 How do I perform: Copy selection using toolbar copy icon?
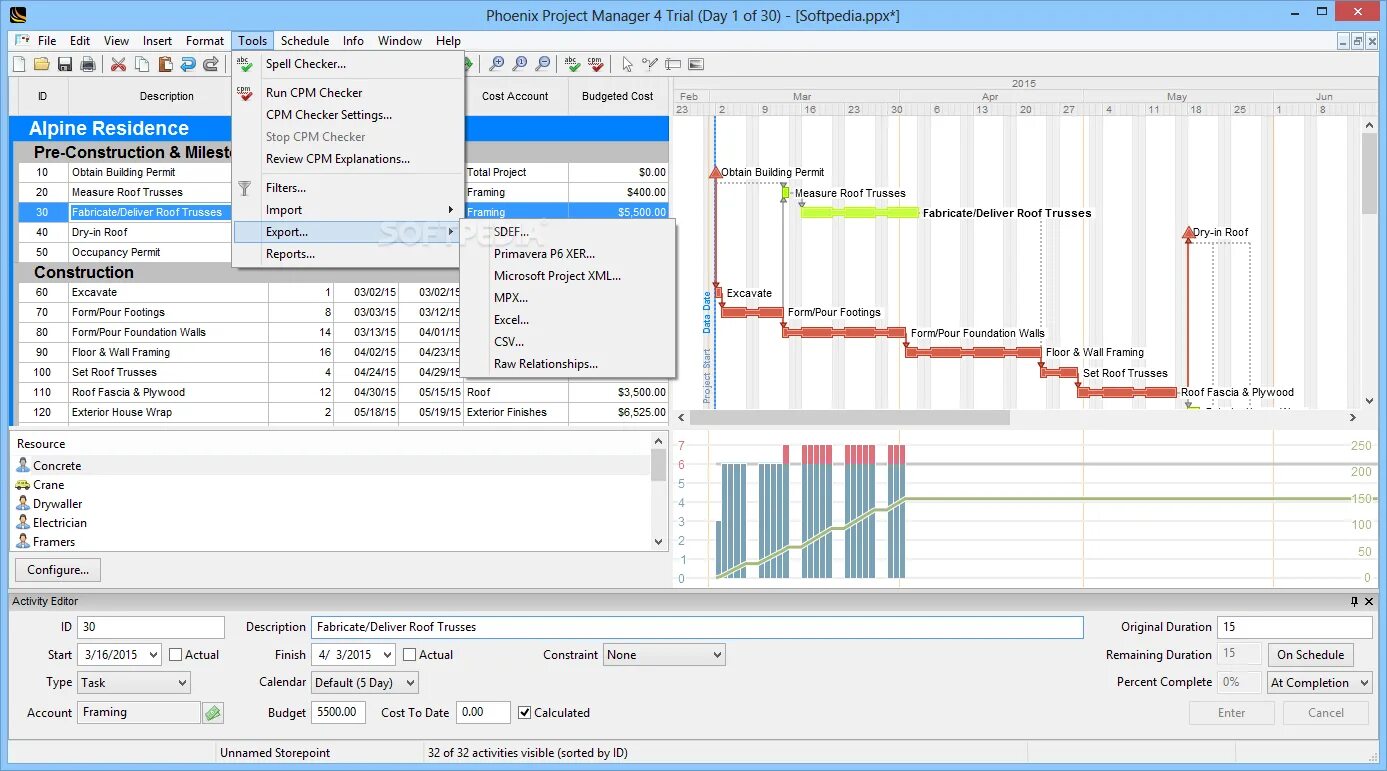[142, 64]
